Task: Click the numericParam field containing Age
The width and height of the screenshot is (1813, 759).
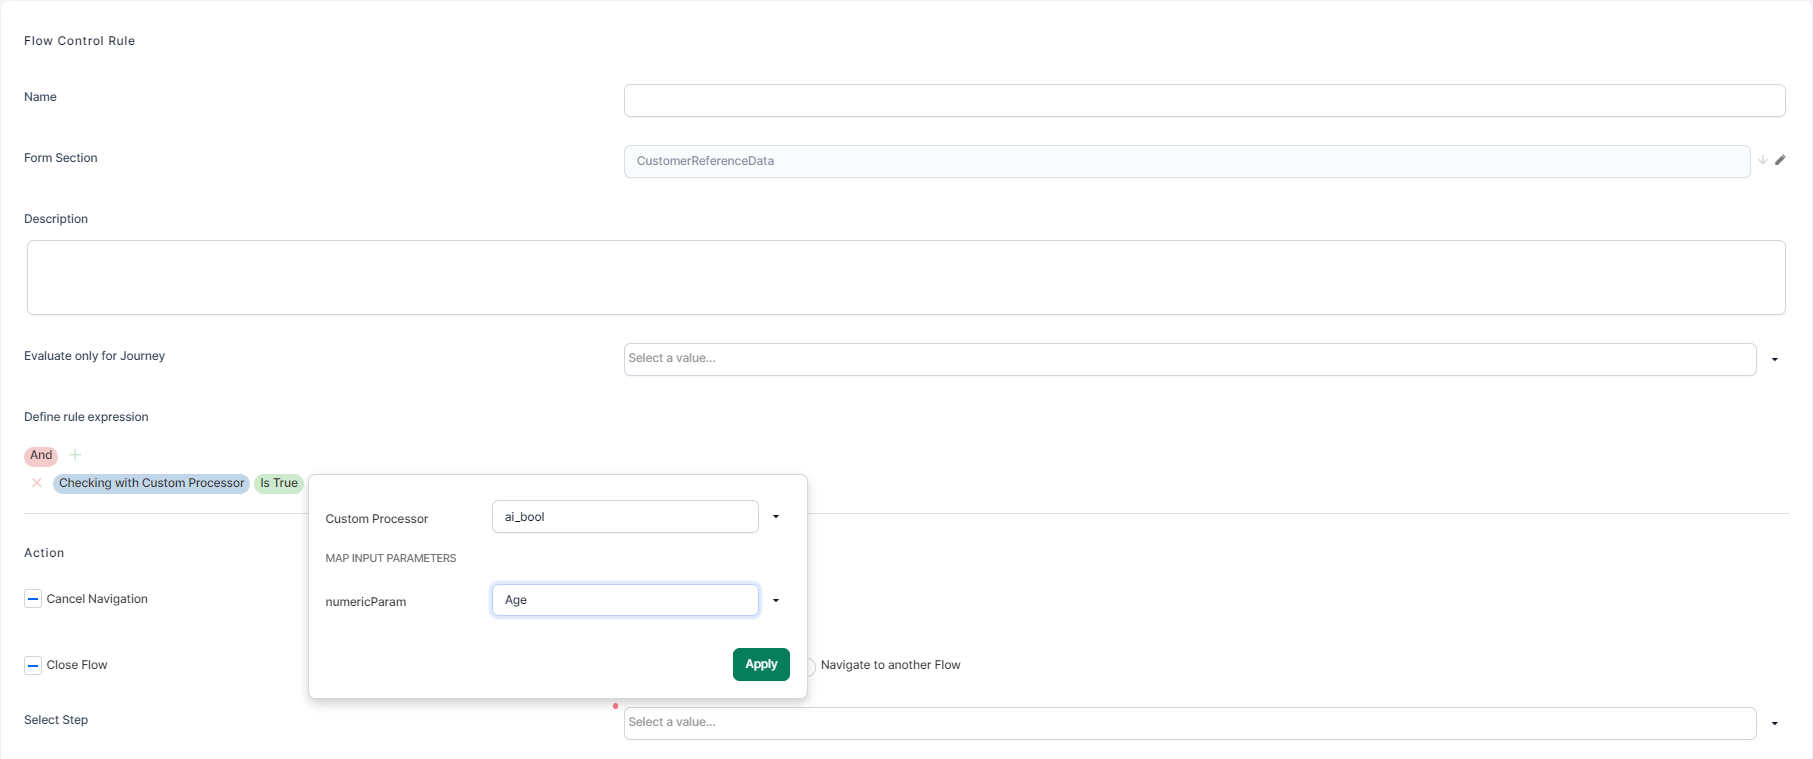Action: (x=625, y=600)
